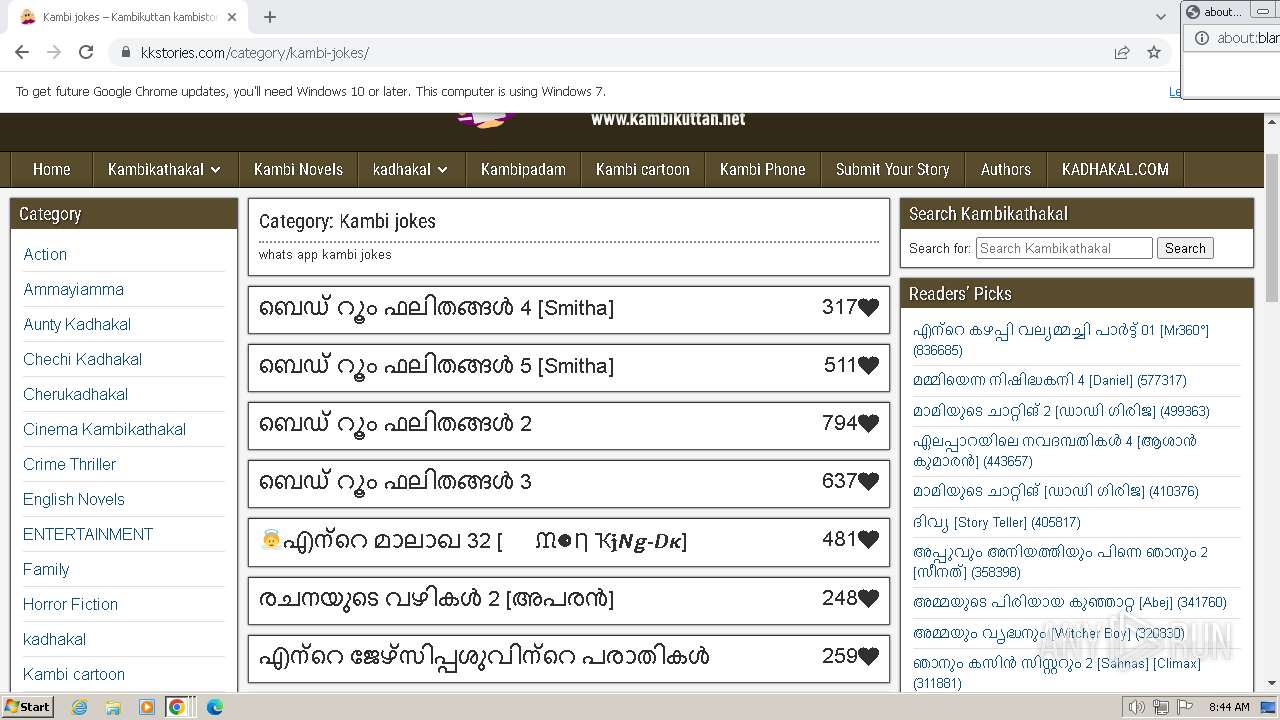
Task: Click heart icon beside 259
Action: coord(868,656)
